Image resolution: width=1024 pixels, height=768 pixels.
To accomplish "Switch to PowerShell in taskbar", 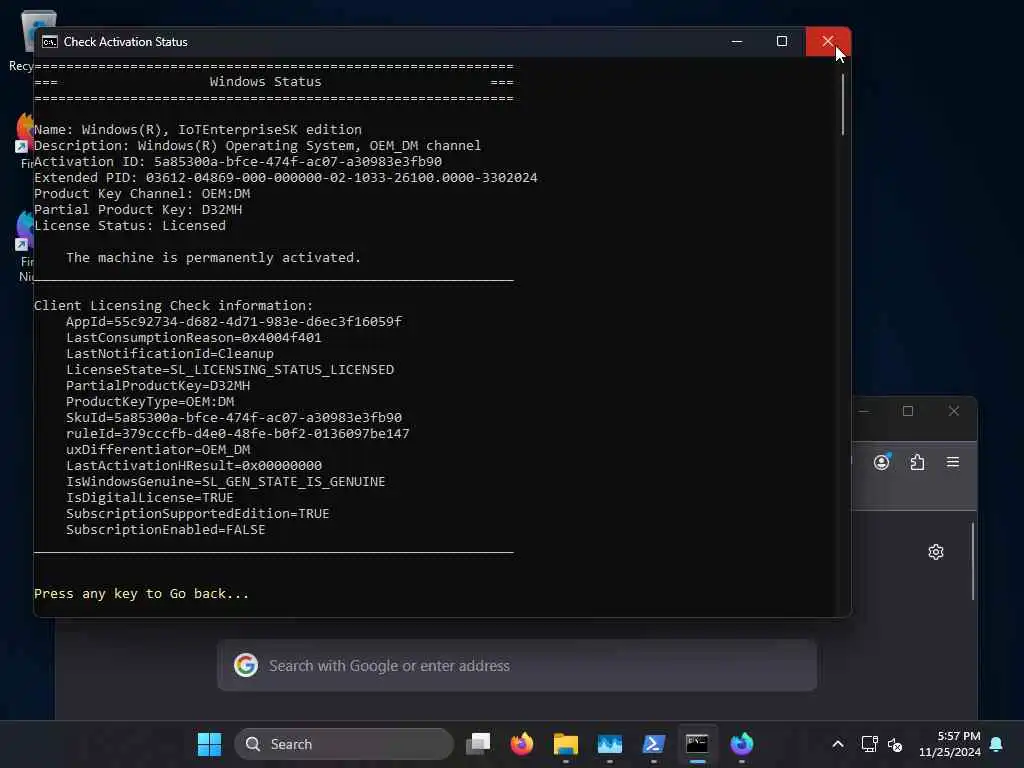I will tap(653, 744).
